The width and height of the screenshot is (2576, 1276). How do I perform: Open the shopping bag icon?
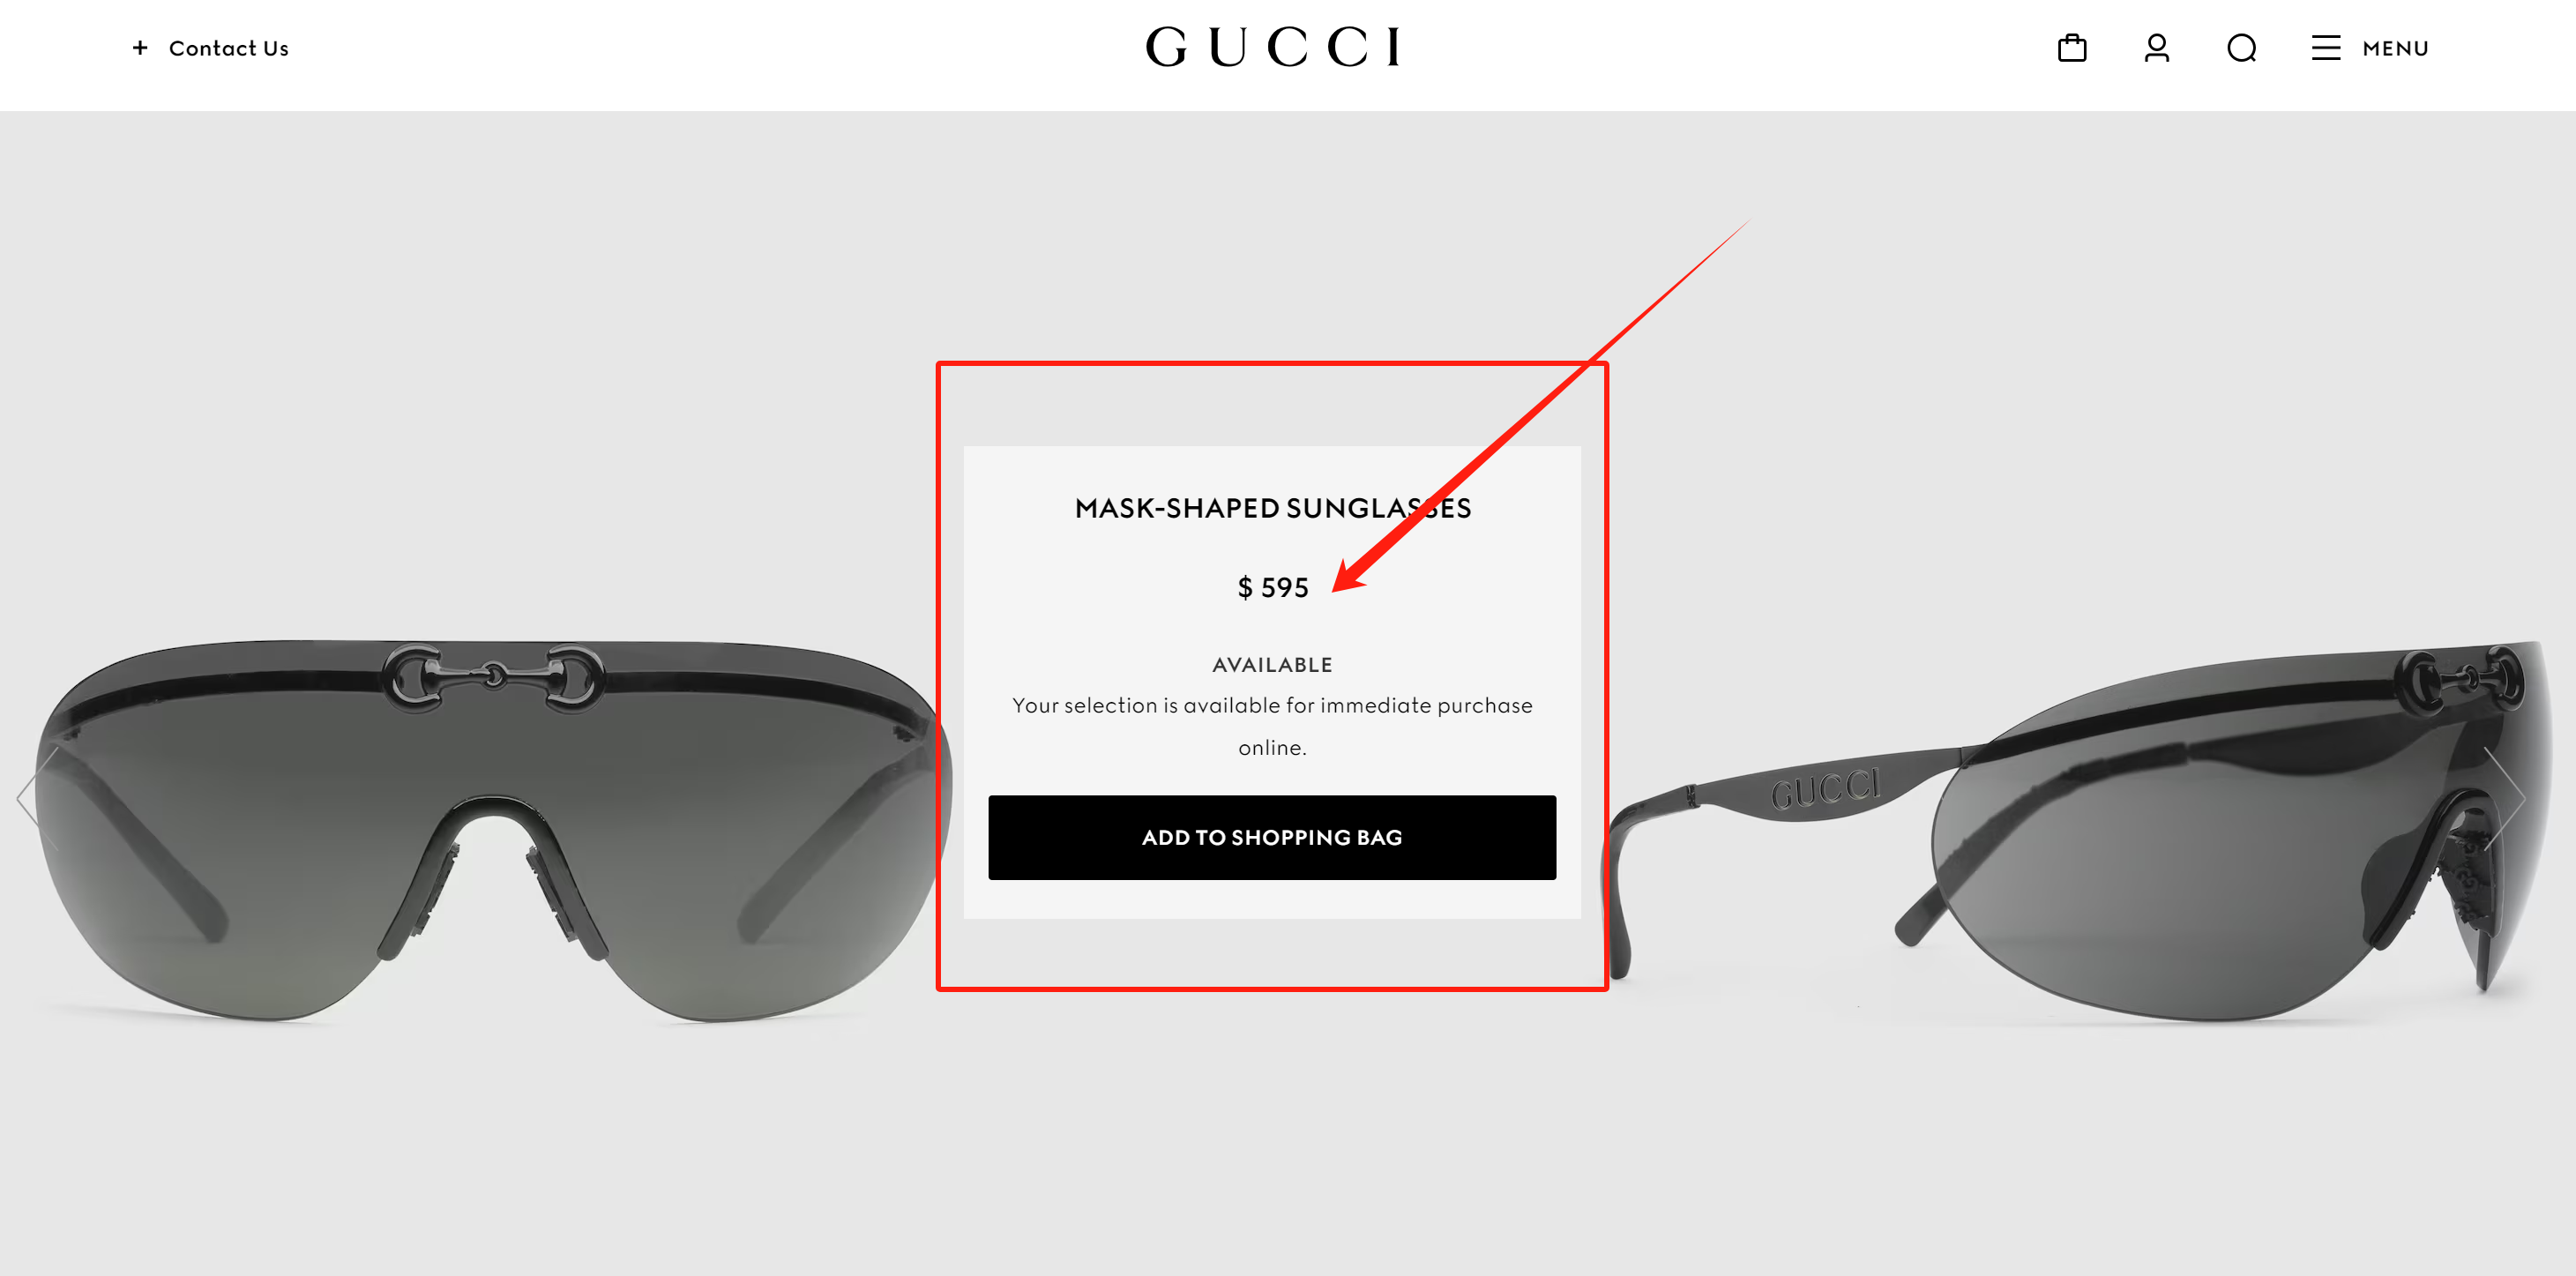(2072, 48)
